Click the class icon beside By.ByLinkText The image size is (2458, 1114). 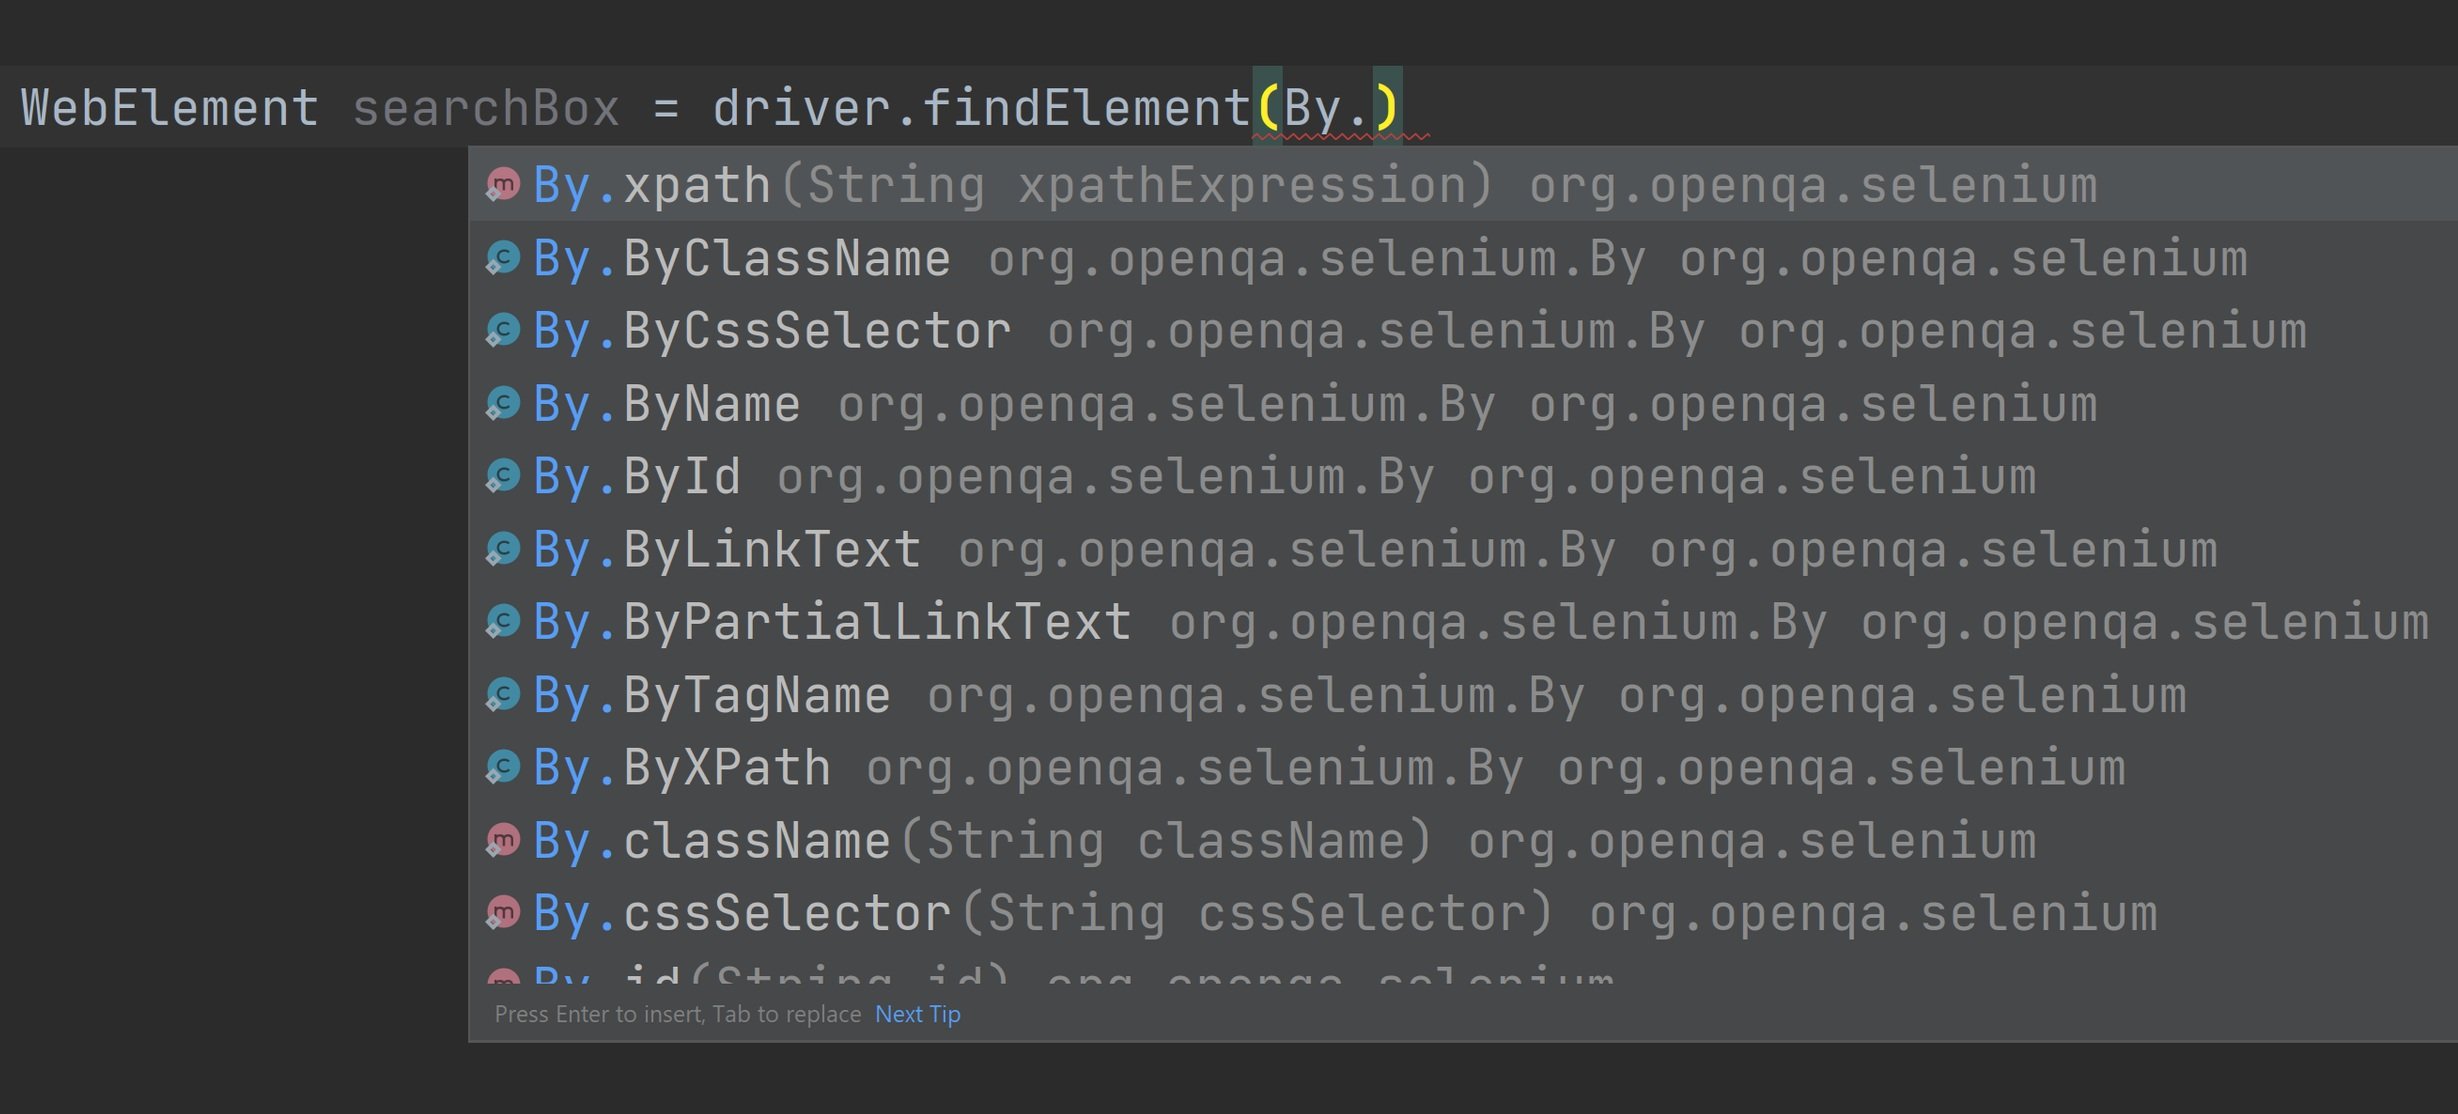[x=503, y=549]
